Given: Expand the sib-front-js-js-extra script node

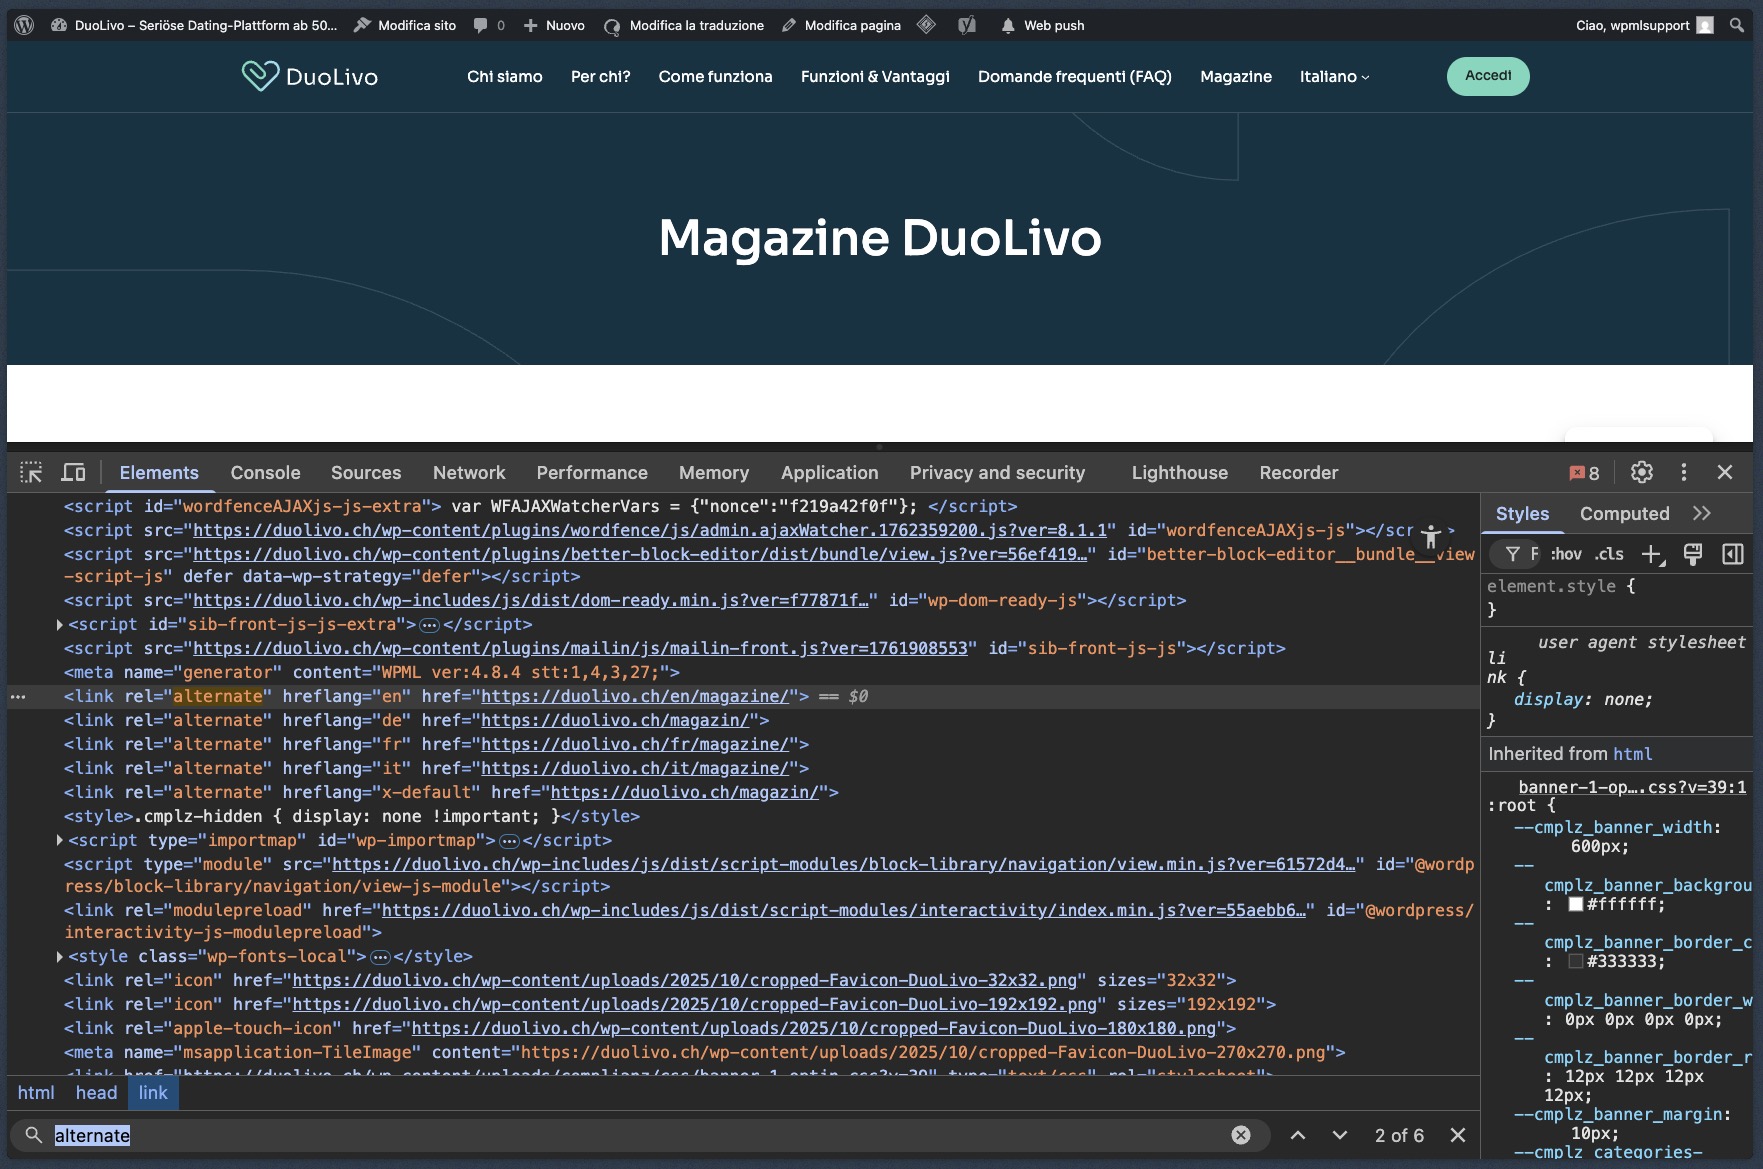Looking at the screenshot, I should tap(60, 625).
